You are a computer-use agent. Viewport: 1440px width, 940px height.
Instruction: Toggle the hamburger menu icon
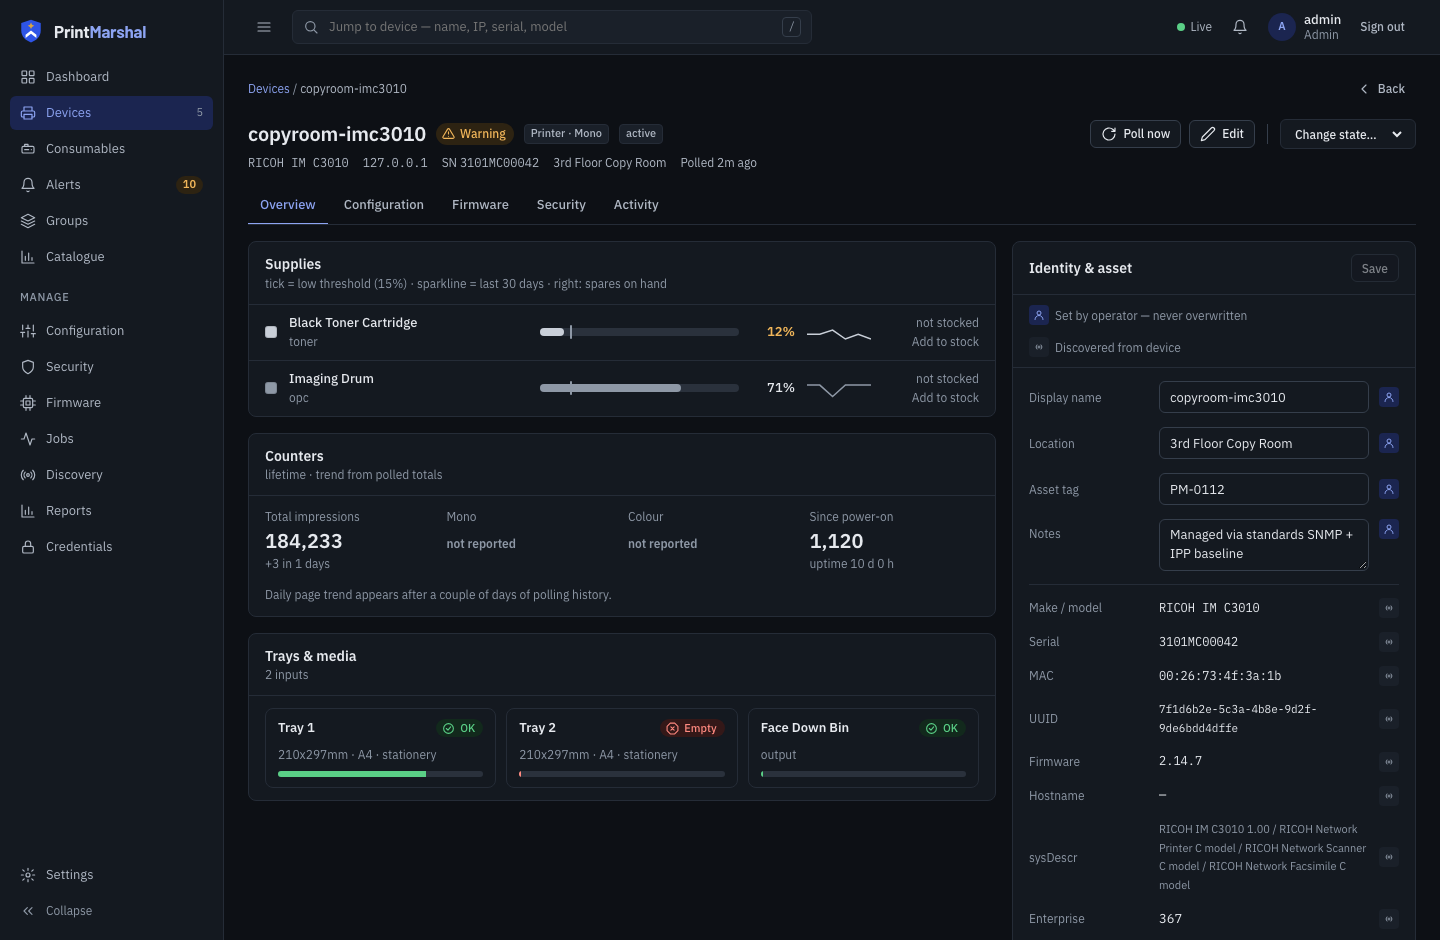[x=264, y=27]
